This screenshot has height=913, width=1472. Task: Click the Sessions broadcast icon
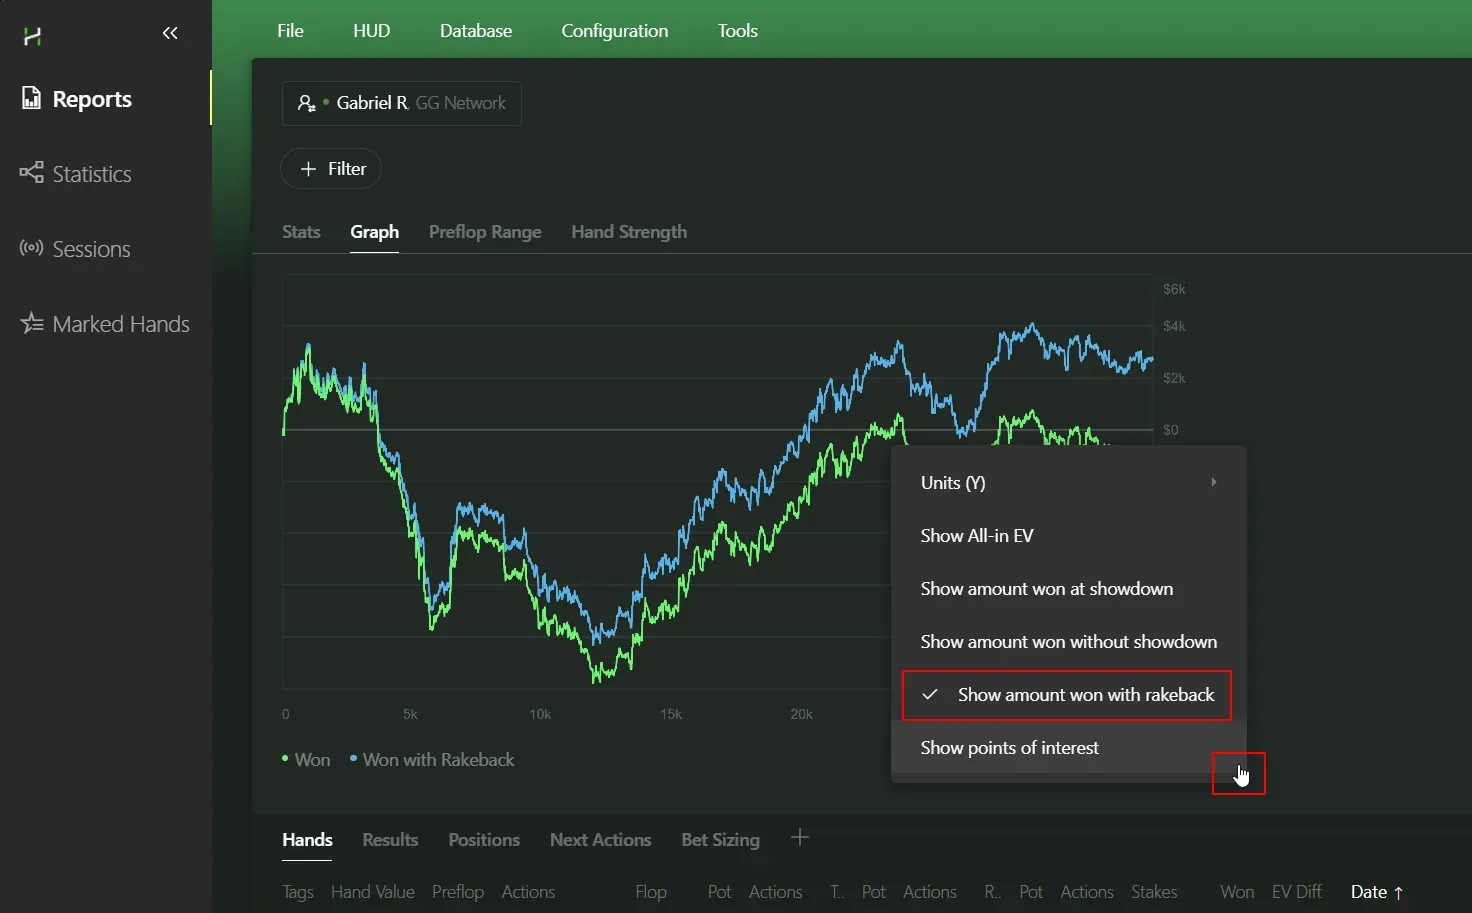[31, 248]
